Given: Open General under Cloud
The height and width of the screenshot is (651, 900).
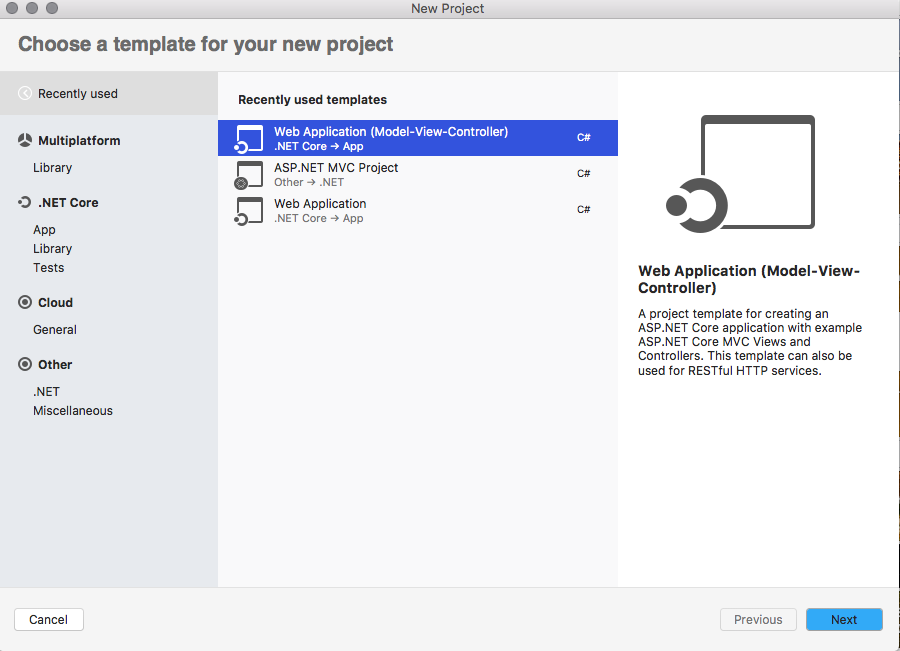Looking at the screenshot, I should click(55, 330).
